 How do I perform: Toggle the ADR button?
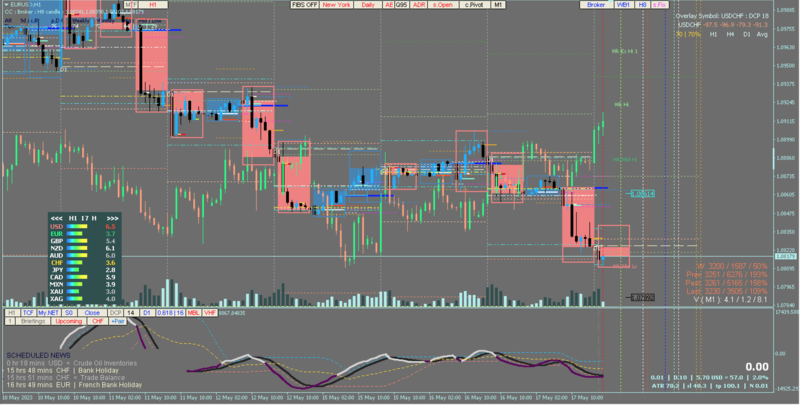pyautogui.click(x=418, y=5)
